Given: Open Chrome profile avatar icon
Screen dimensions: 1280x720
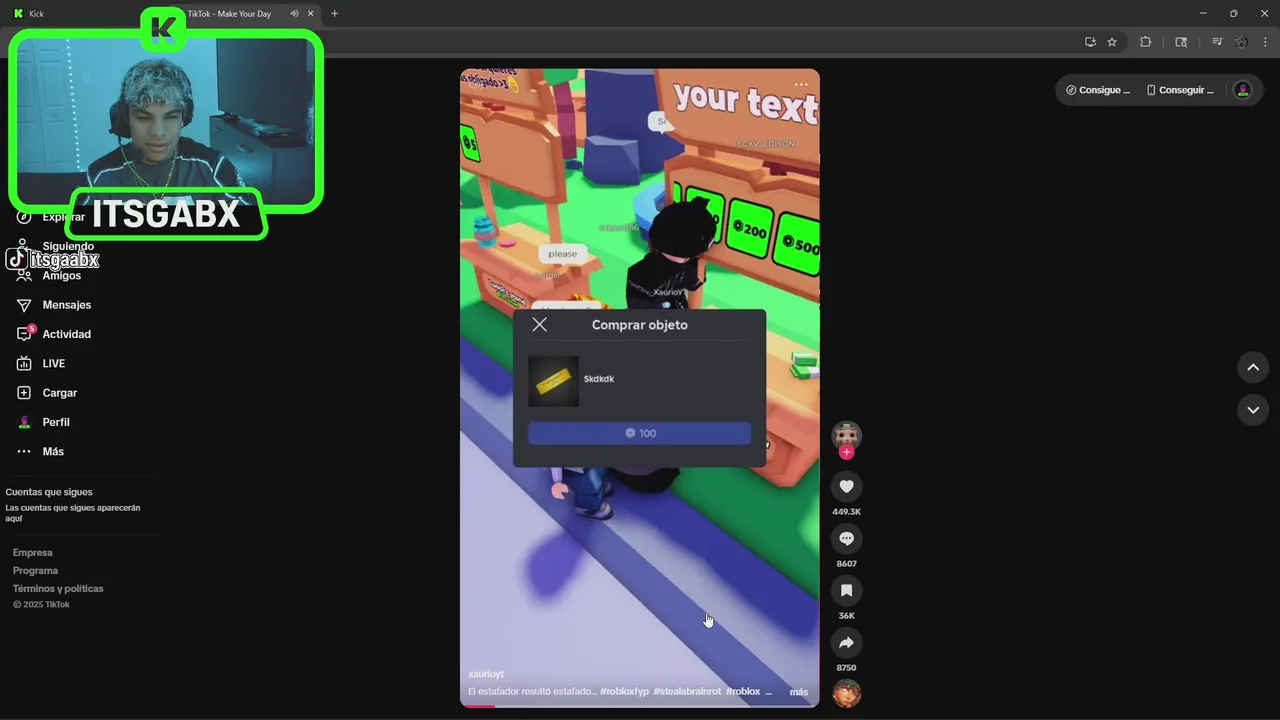Looking at the screenshot, I should pos(1242,42).
